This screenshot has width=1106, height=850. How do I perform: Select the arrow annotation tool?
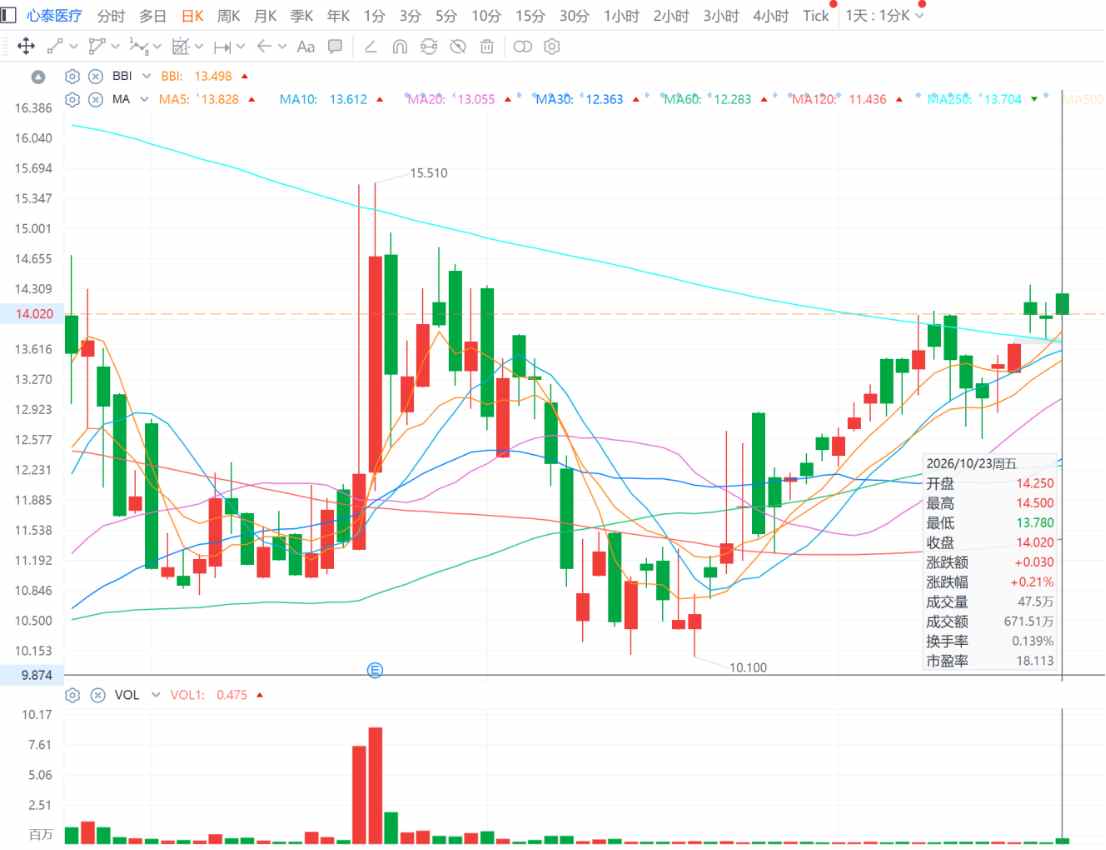(265, 47)
